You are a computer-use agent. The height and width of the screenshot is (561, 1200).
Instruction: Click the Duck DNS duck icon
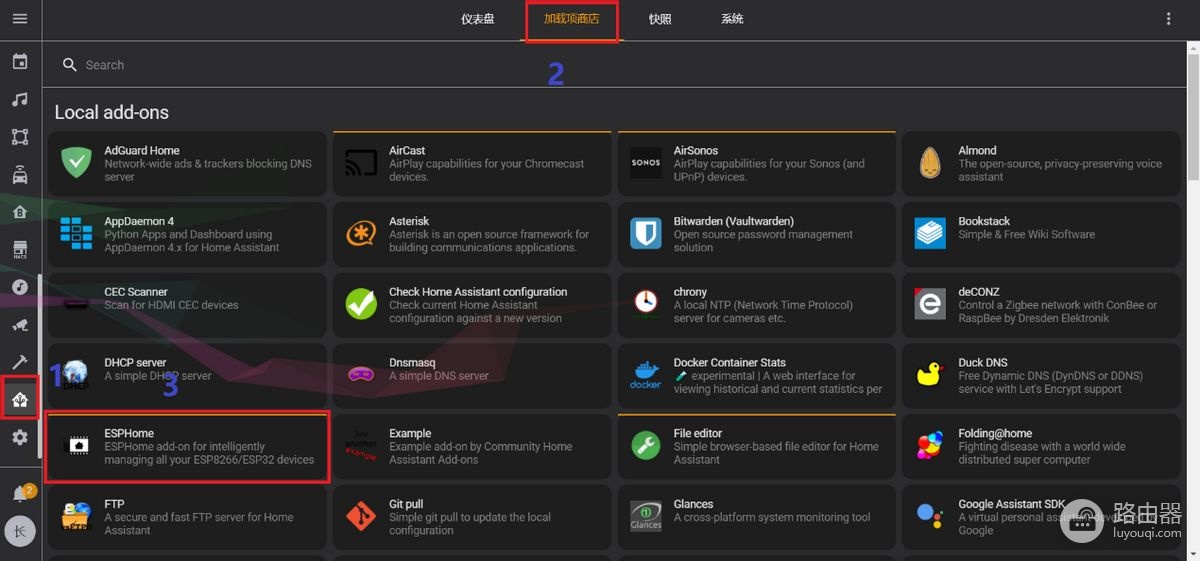(x=931, y=375)
